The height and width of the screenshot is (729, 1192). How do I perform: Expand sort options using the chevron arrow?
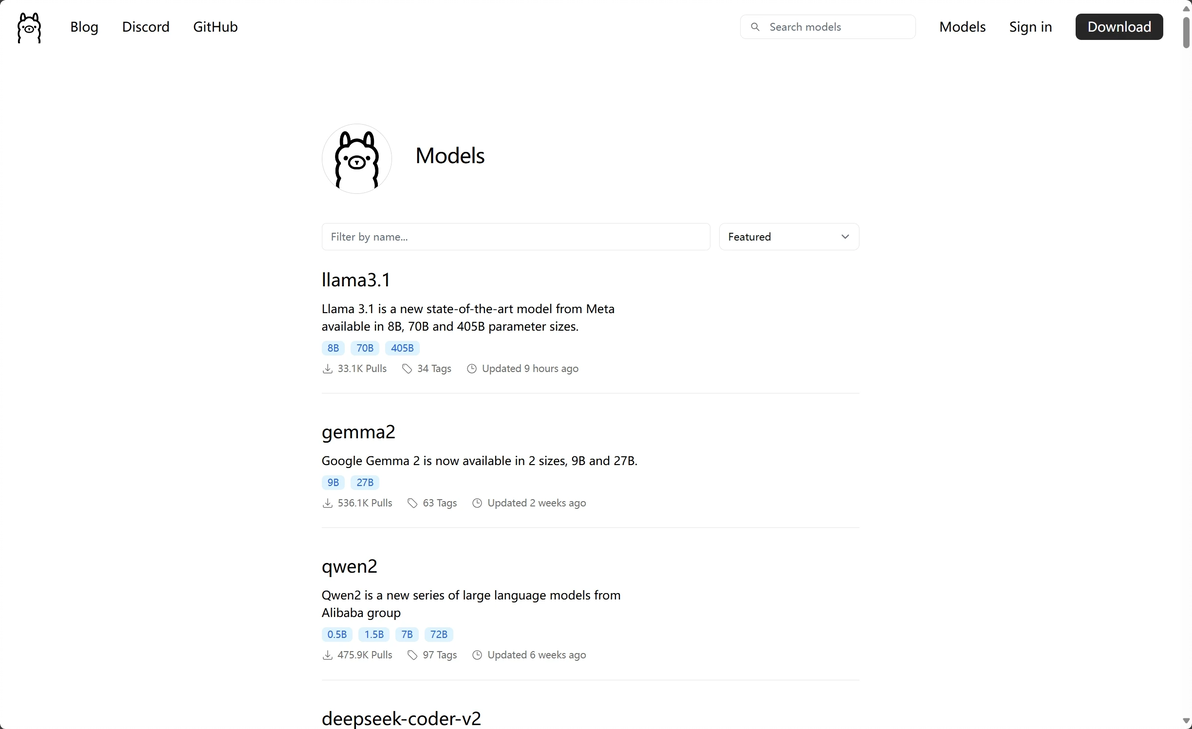845,237
